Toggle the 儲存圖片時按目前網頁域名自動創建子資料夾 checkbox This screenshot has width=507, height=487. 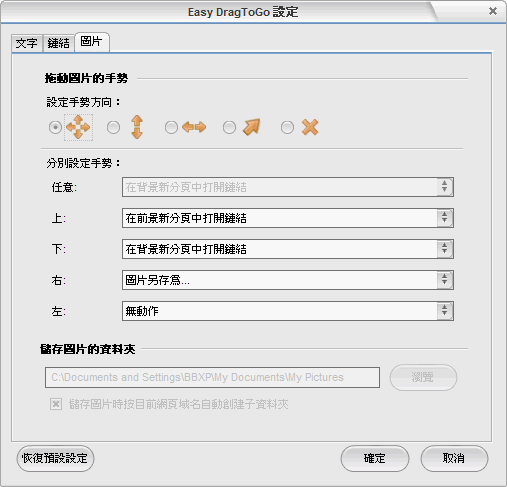click(56, 404)
